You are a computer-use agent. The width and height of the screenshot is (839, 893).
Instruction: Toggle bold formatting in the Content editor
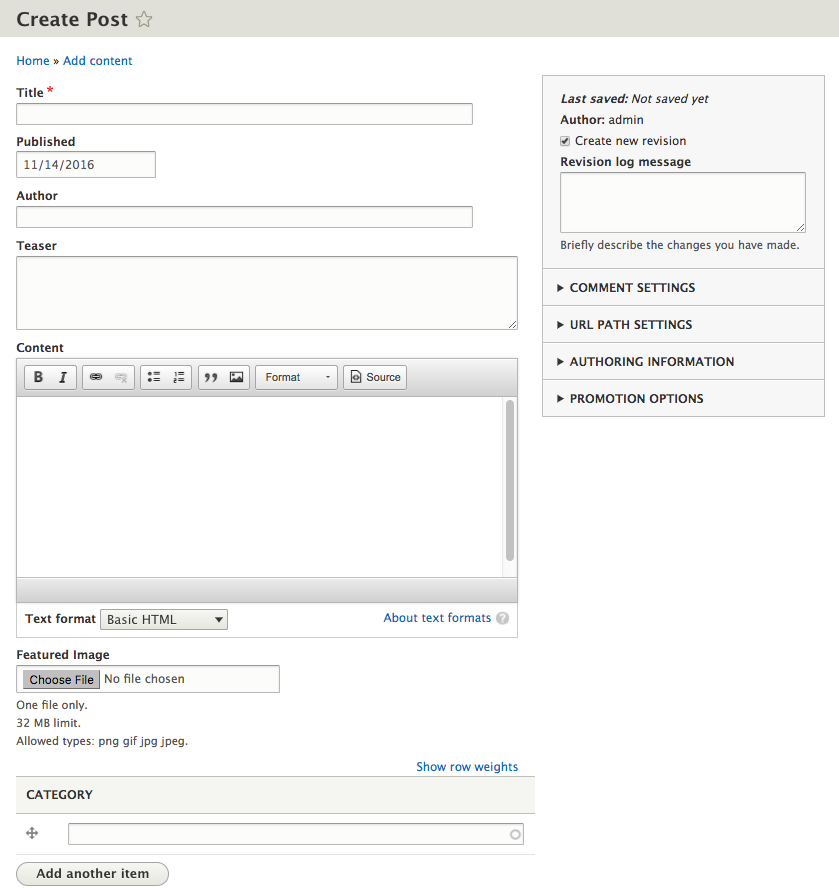38,377
